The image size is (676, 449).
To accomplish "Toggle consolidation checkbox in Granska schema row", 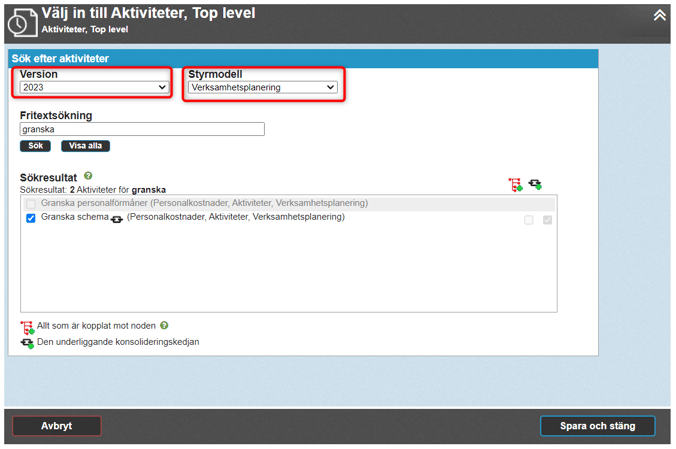I will tap(547, 220).
